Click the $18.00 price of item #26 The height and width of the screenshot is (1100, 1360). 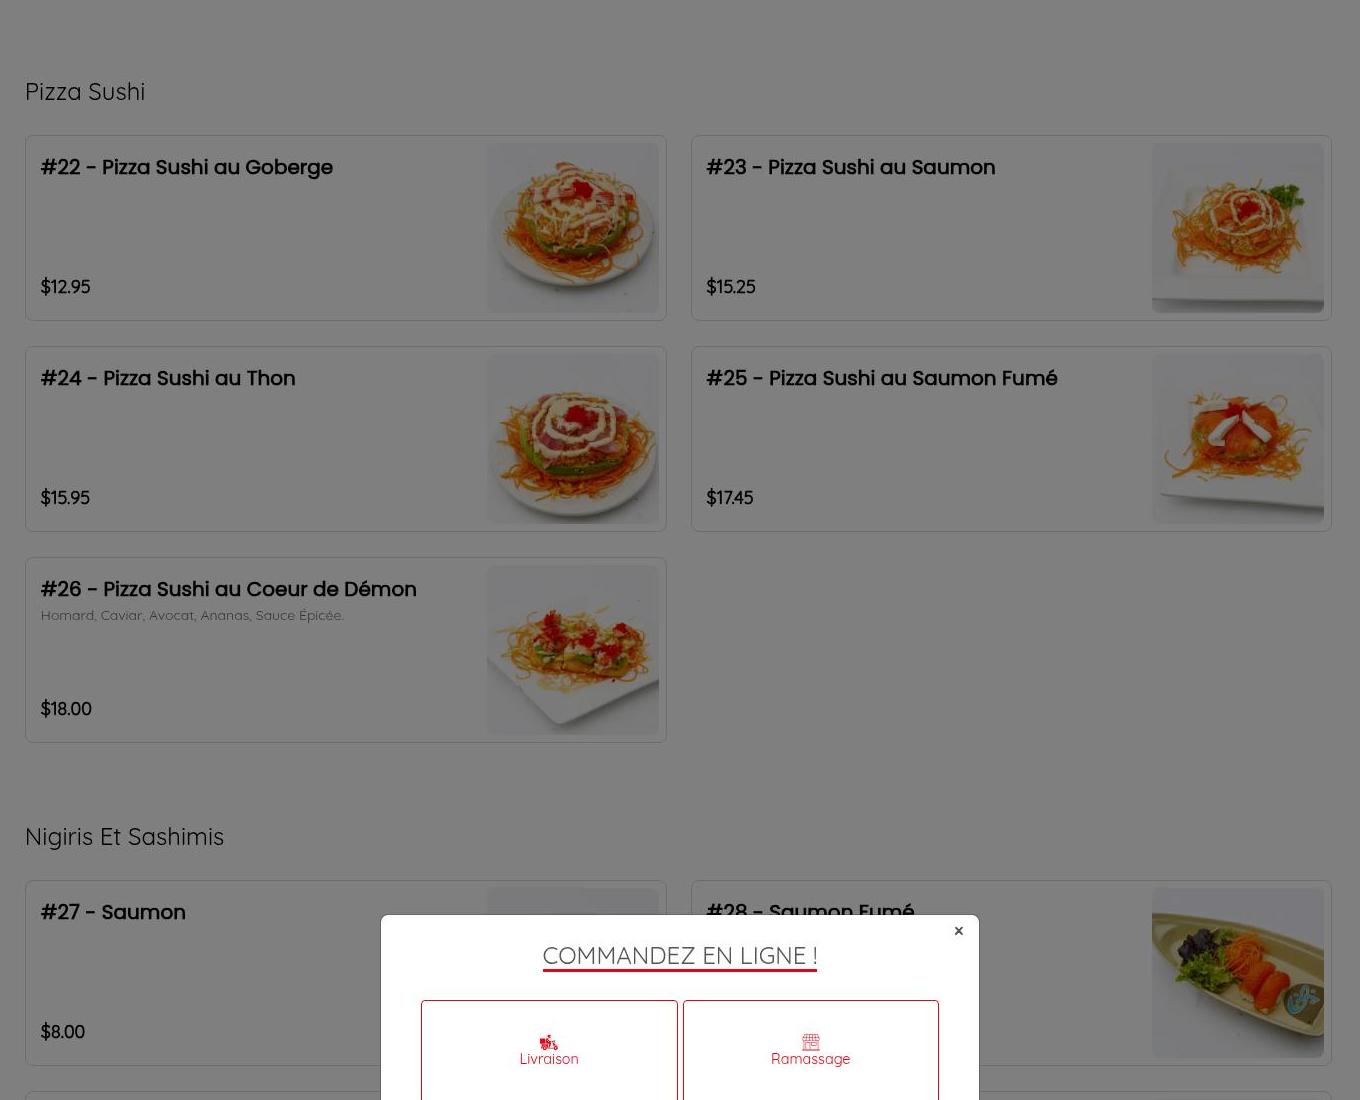[x=66, y=708]
